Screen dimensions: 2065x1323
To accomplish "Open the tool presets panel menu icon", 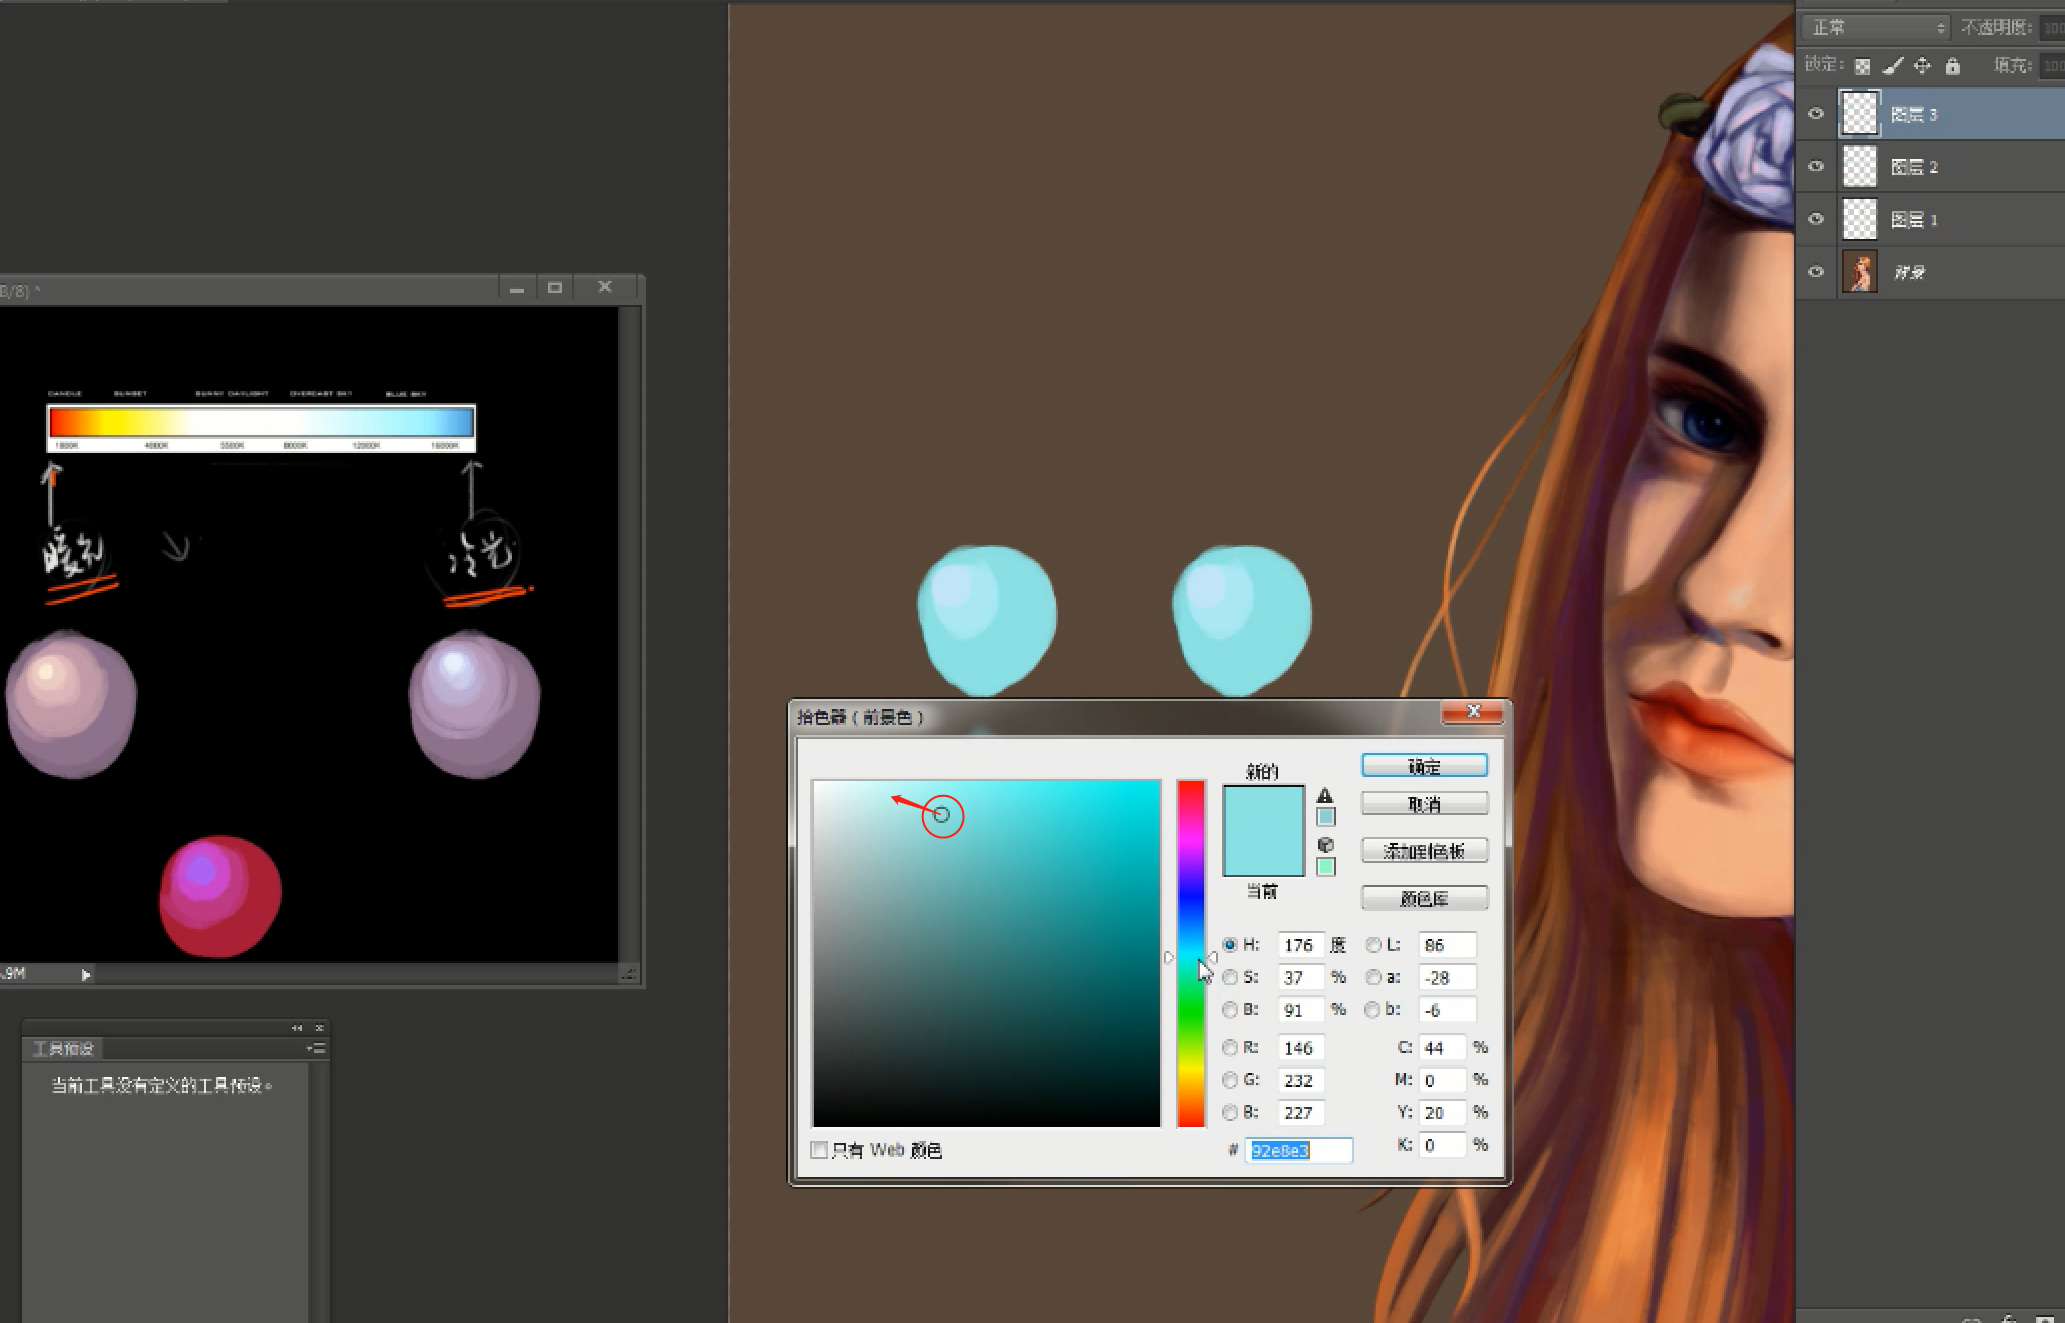I will click(316, 1048).
